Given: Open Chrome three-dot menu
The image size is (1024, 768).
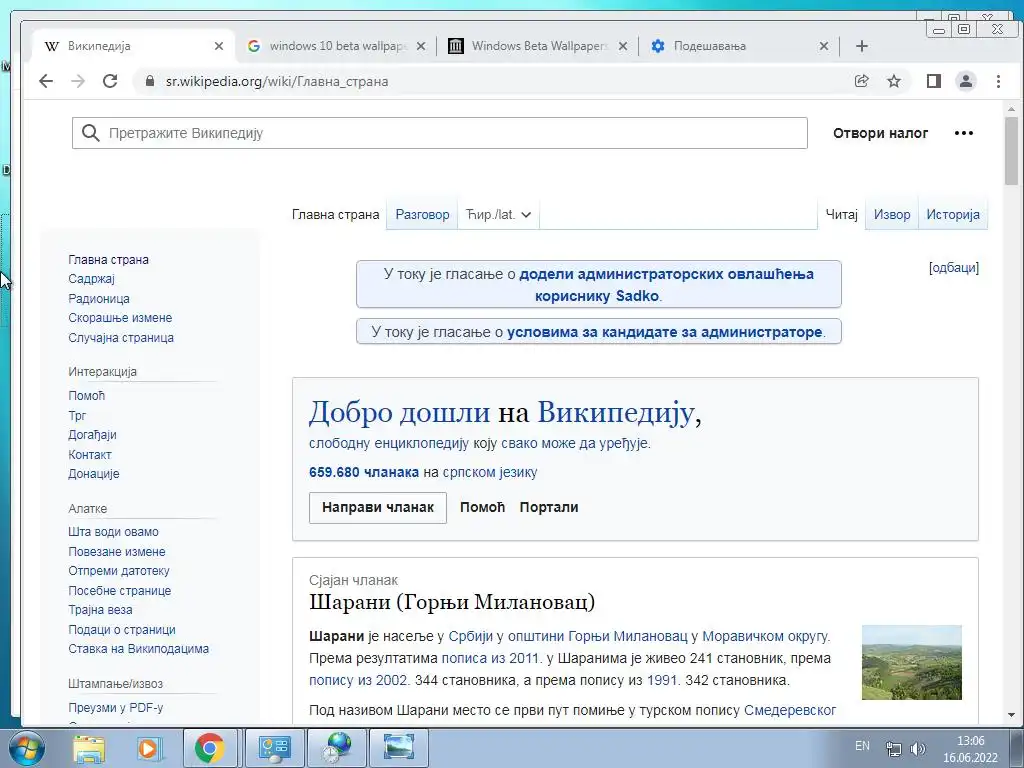Looking at the screenshot, I should [998, 81].
